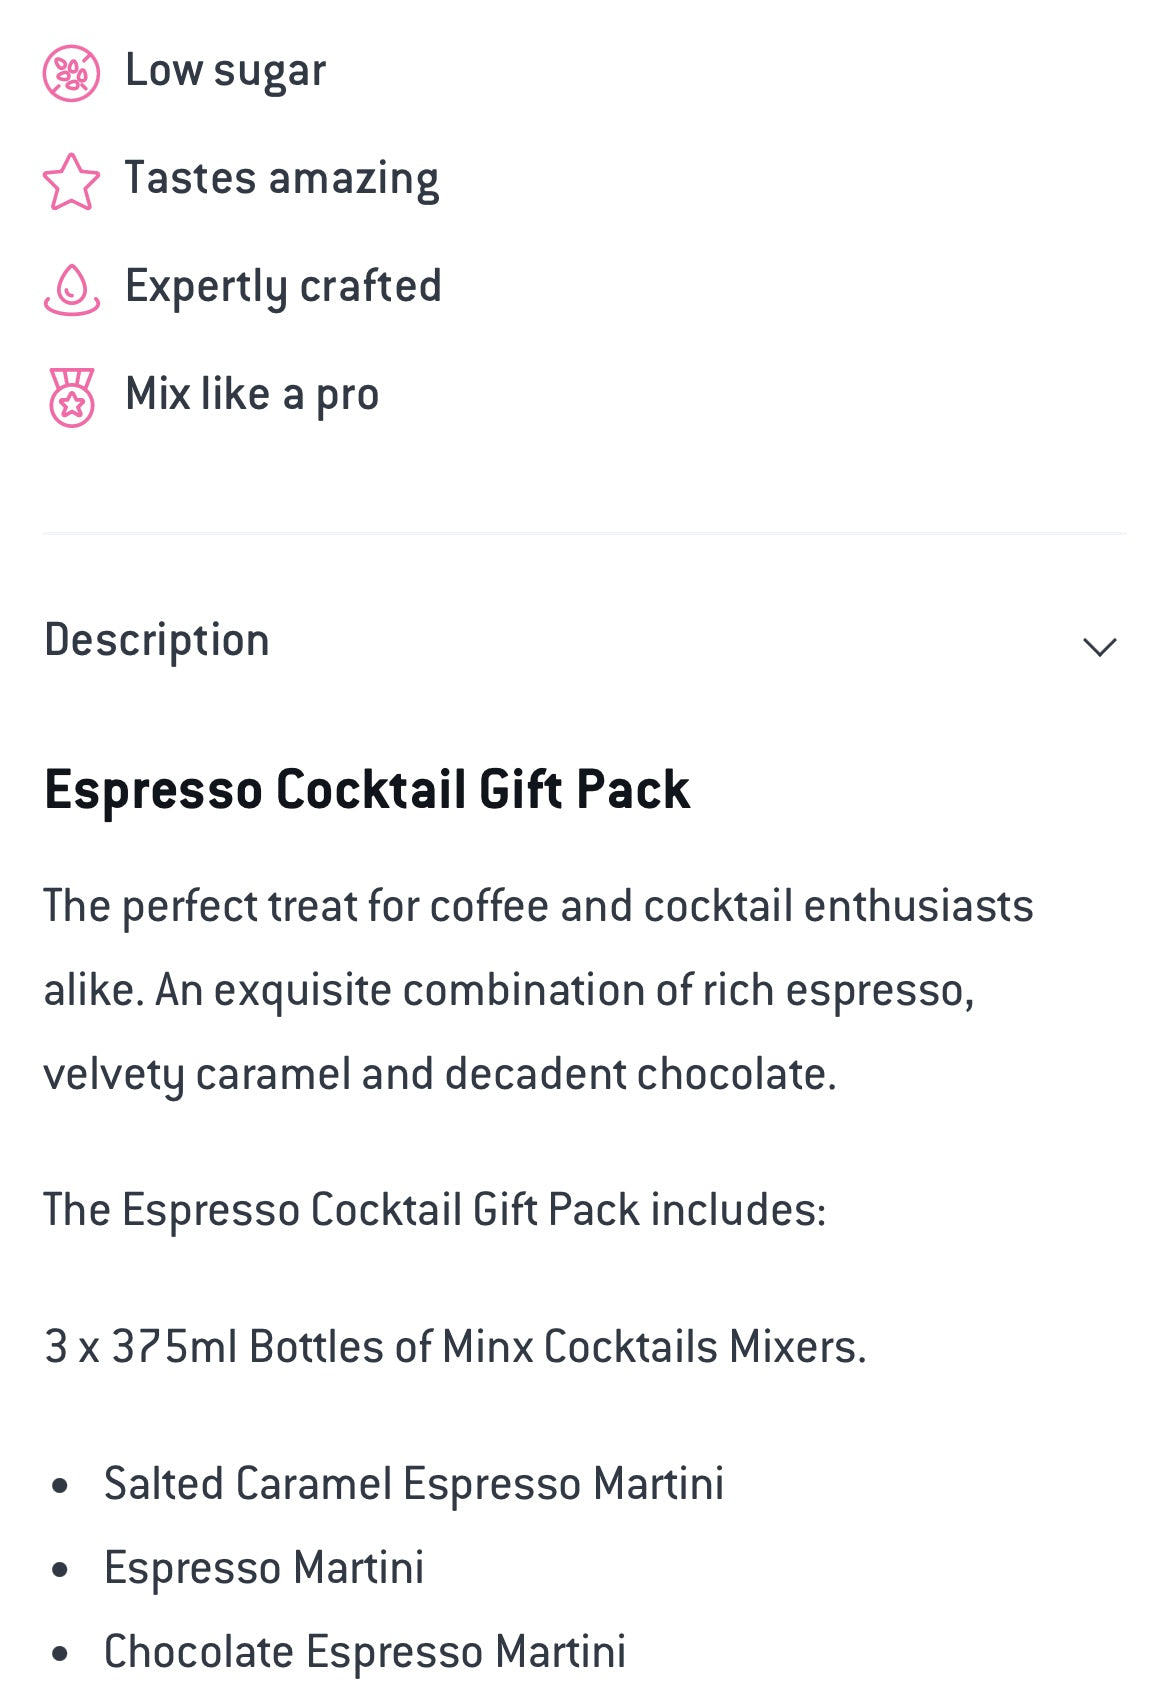The height and width of the screenshot is (1696, 1170).
Task: Click the Espresso Cocktail Gift Pack heading
Action: point(367,790)
